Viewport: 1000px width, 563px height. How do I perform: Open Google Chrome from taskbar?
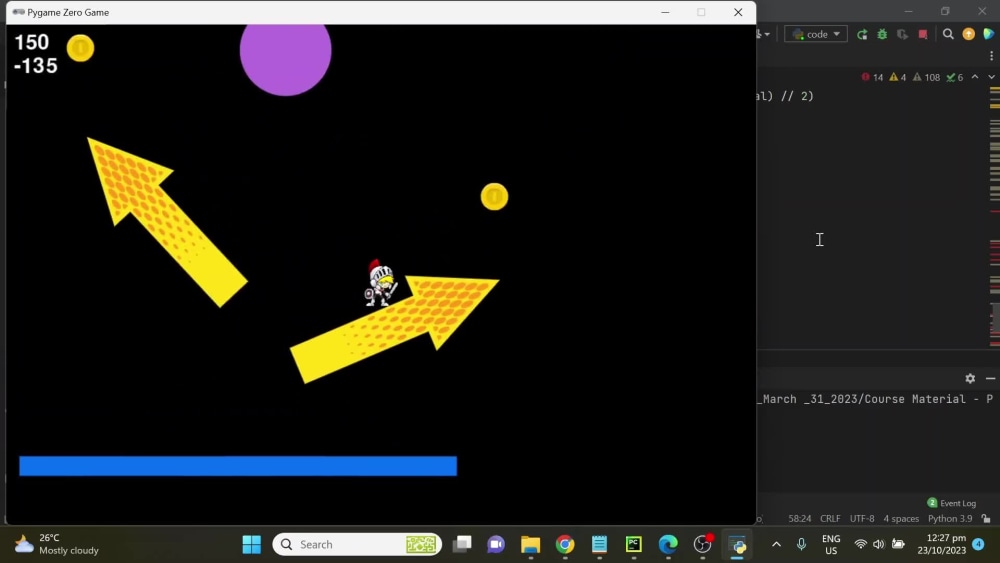564,545
